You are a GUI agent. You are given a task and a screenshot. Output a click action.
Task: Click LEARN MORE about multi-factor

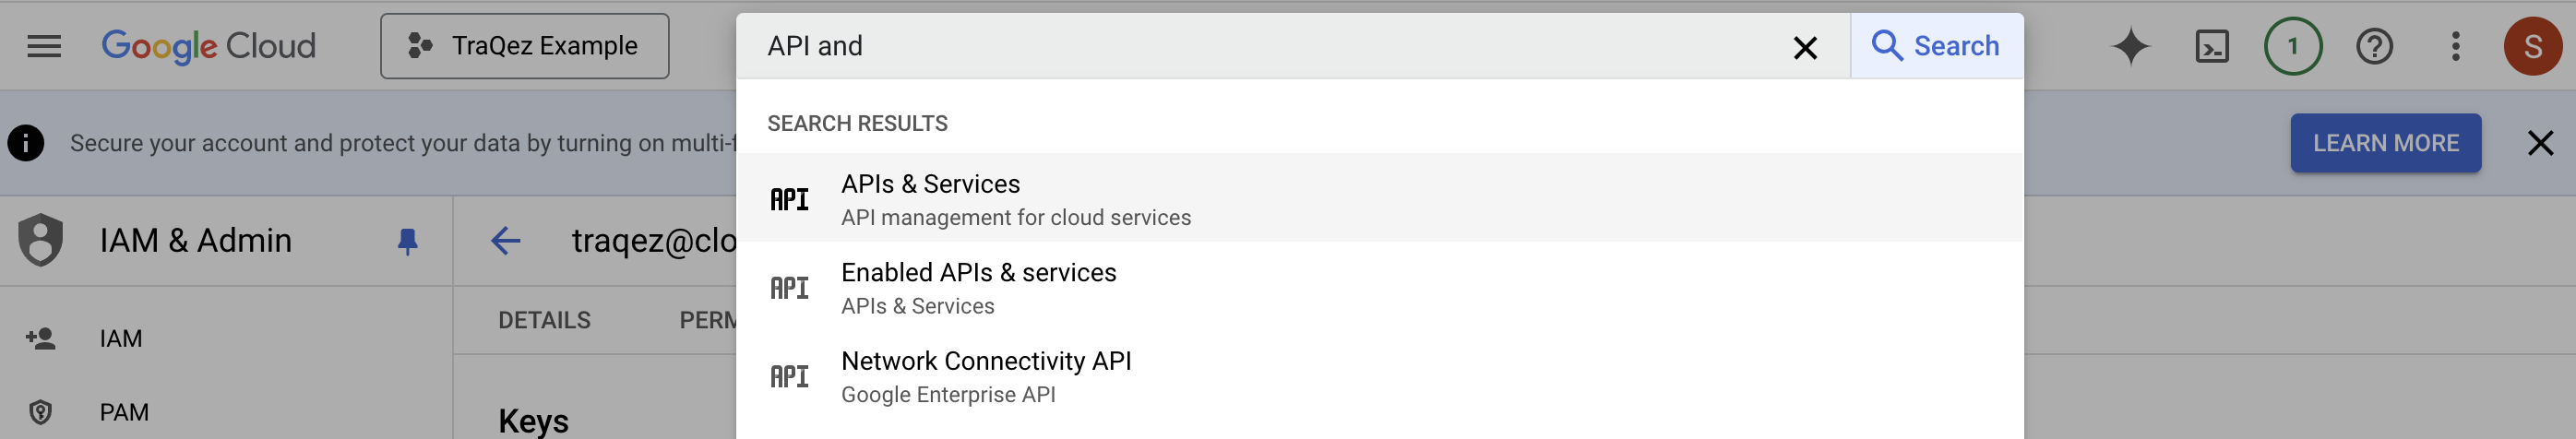tap(2385, 143)
